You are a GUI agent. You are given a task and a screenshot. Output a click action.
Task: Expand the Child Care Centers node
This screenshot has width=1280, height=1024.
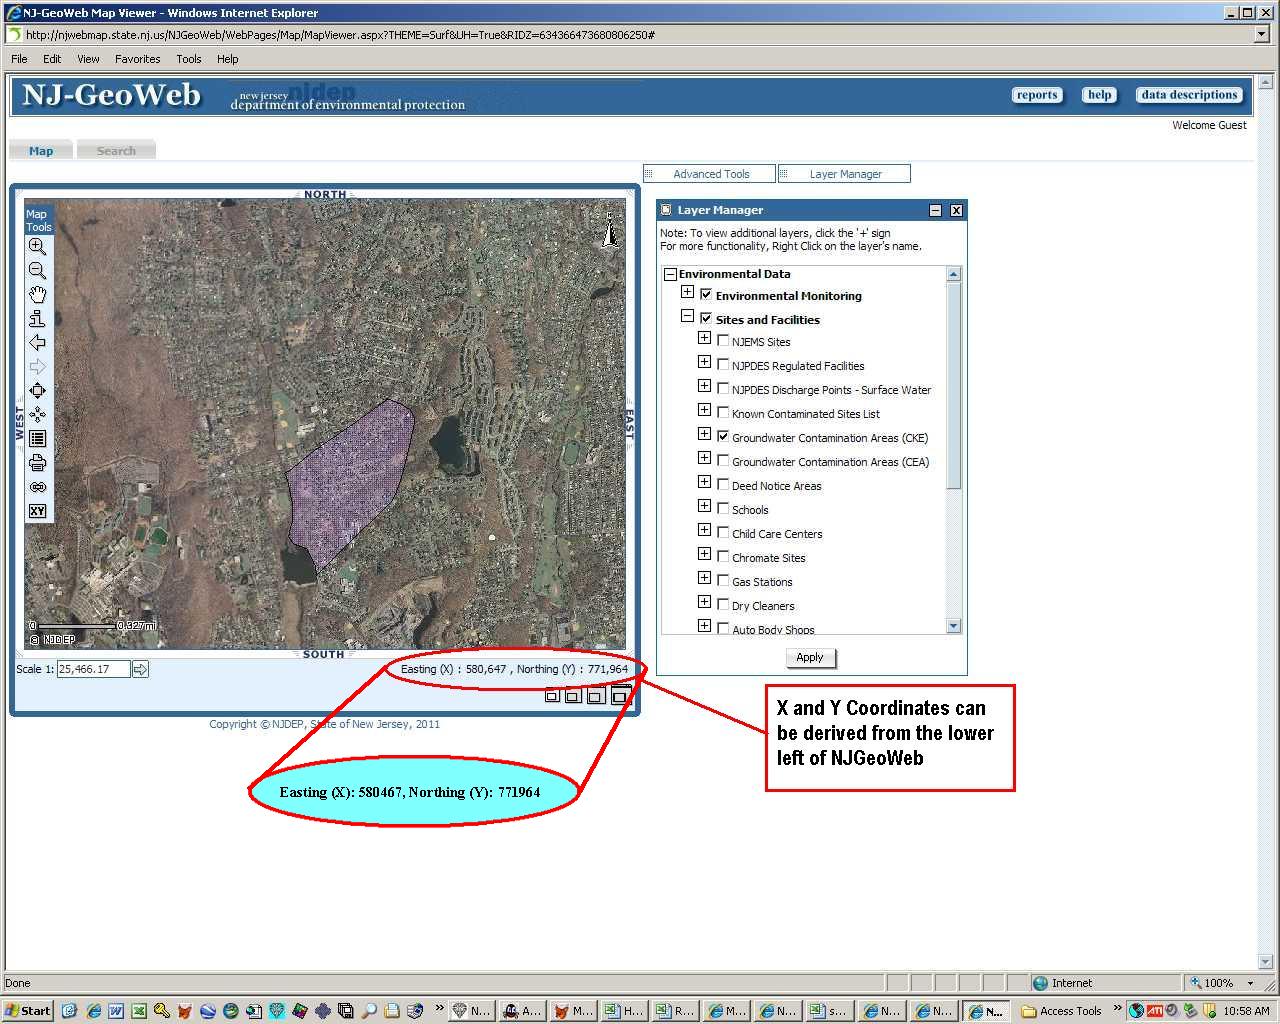point(704,530)
